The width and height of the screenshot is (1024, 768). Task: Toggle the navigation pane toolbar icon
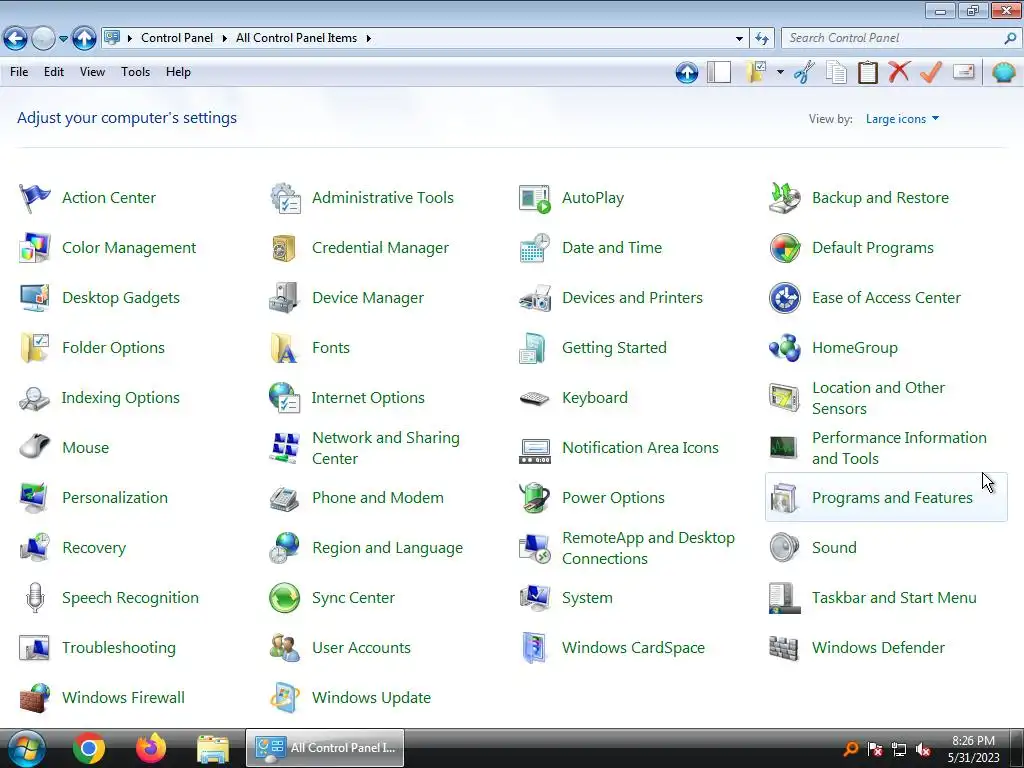(719, 72)
